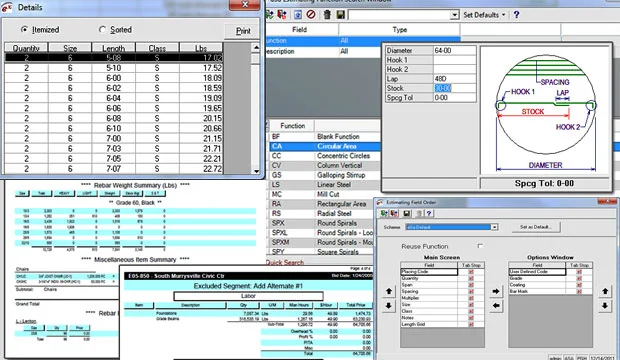The width and height of the screenshot is (620, 360).
Task: Toggle Tab Stop for Placing Code
Action: click(x=471, y=272)
